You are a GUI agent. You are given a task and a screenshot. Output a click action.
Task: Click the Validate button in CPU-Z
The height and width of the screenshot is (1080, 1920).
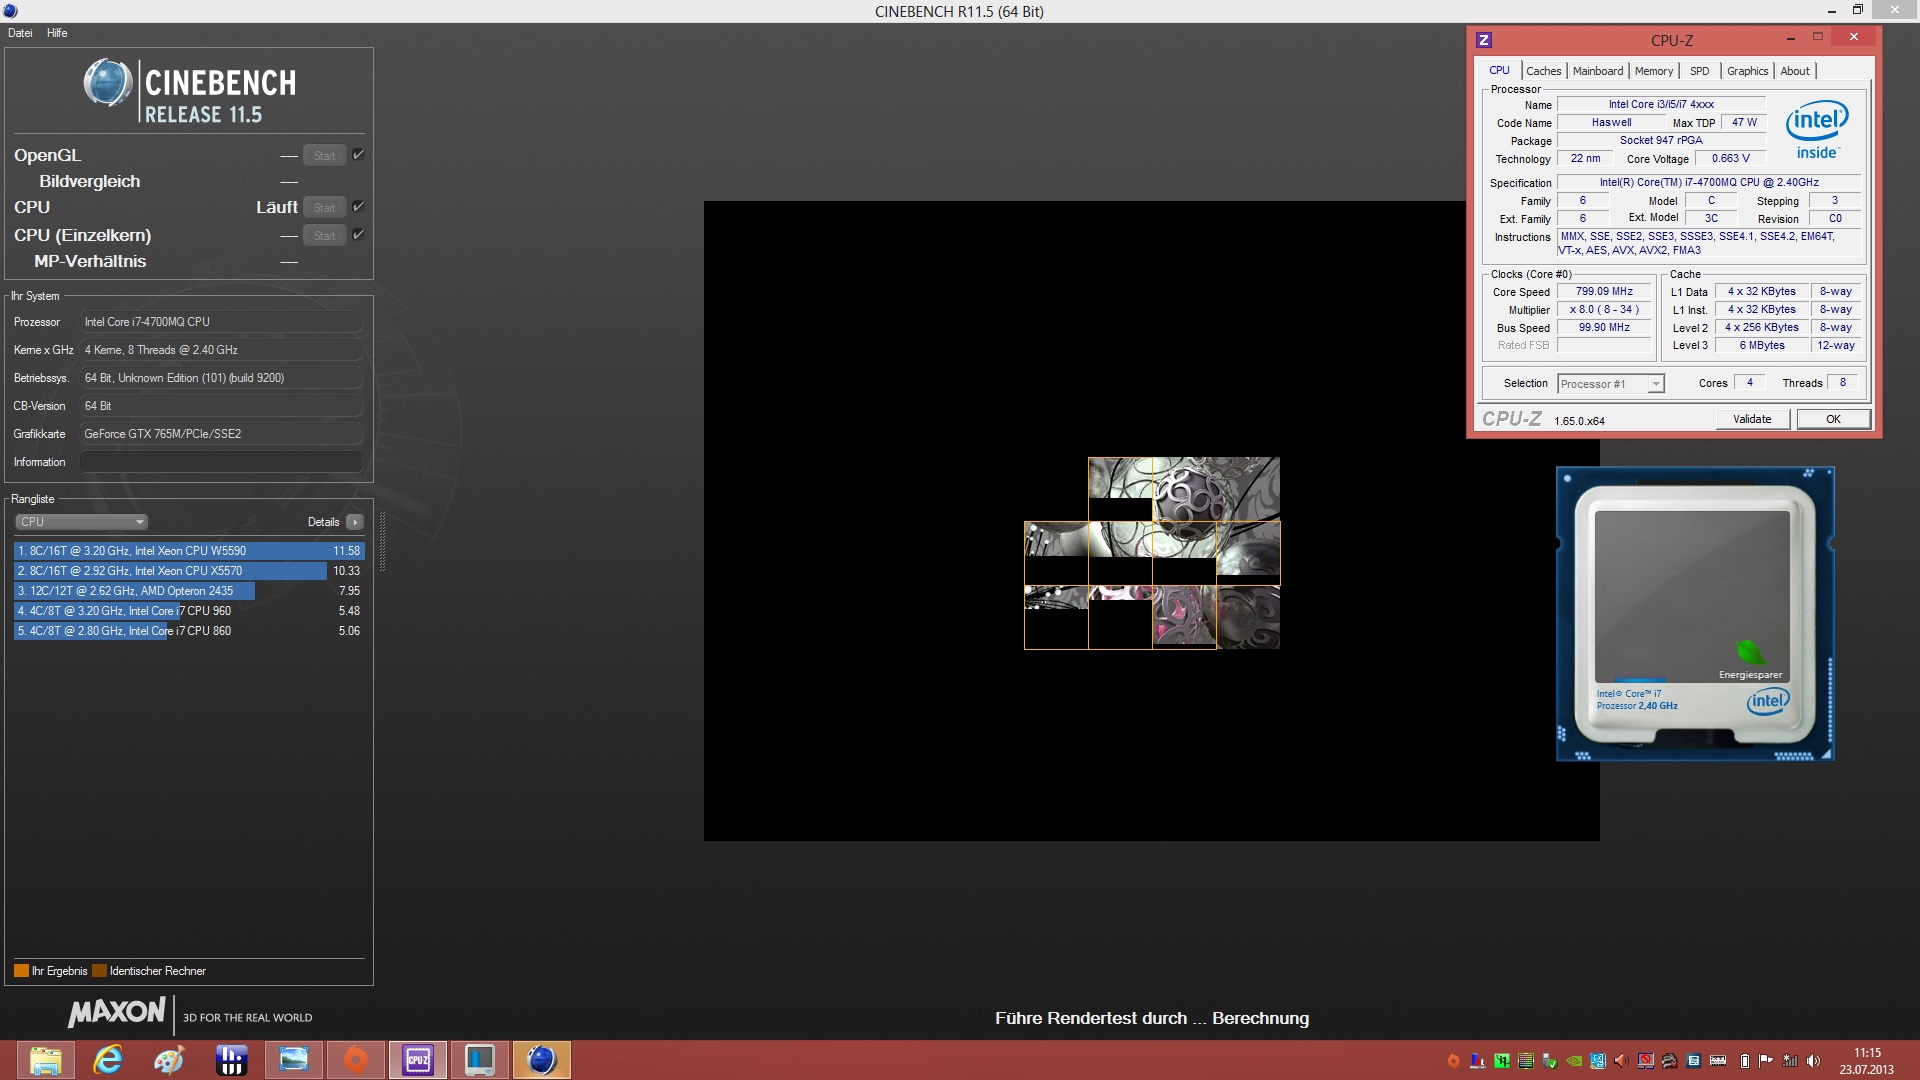1751,419
